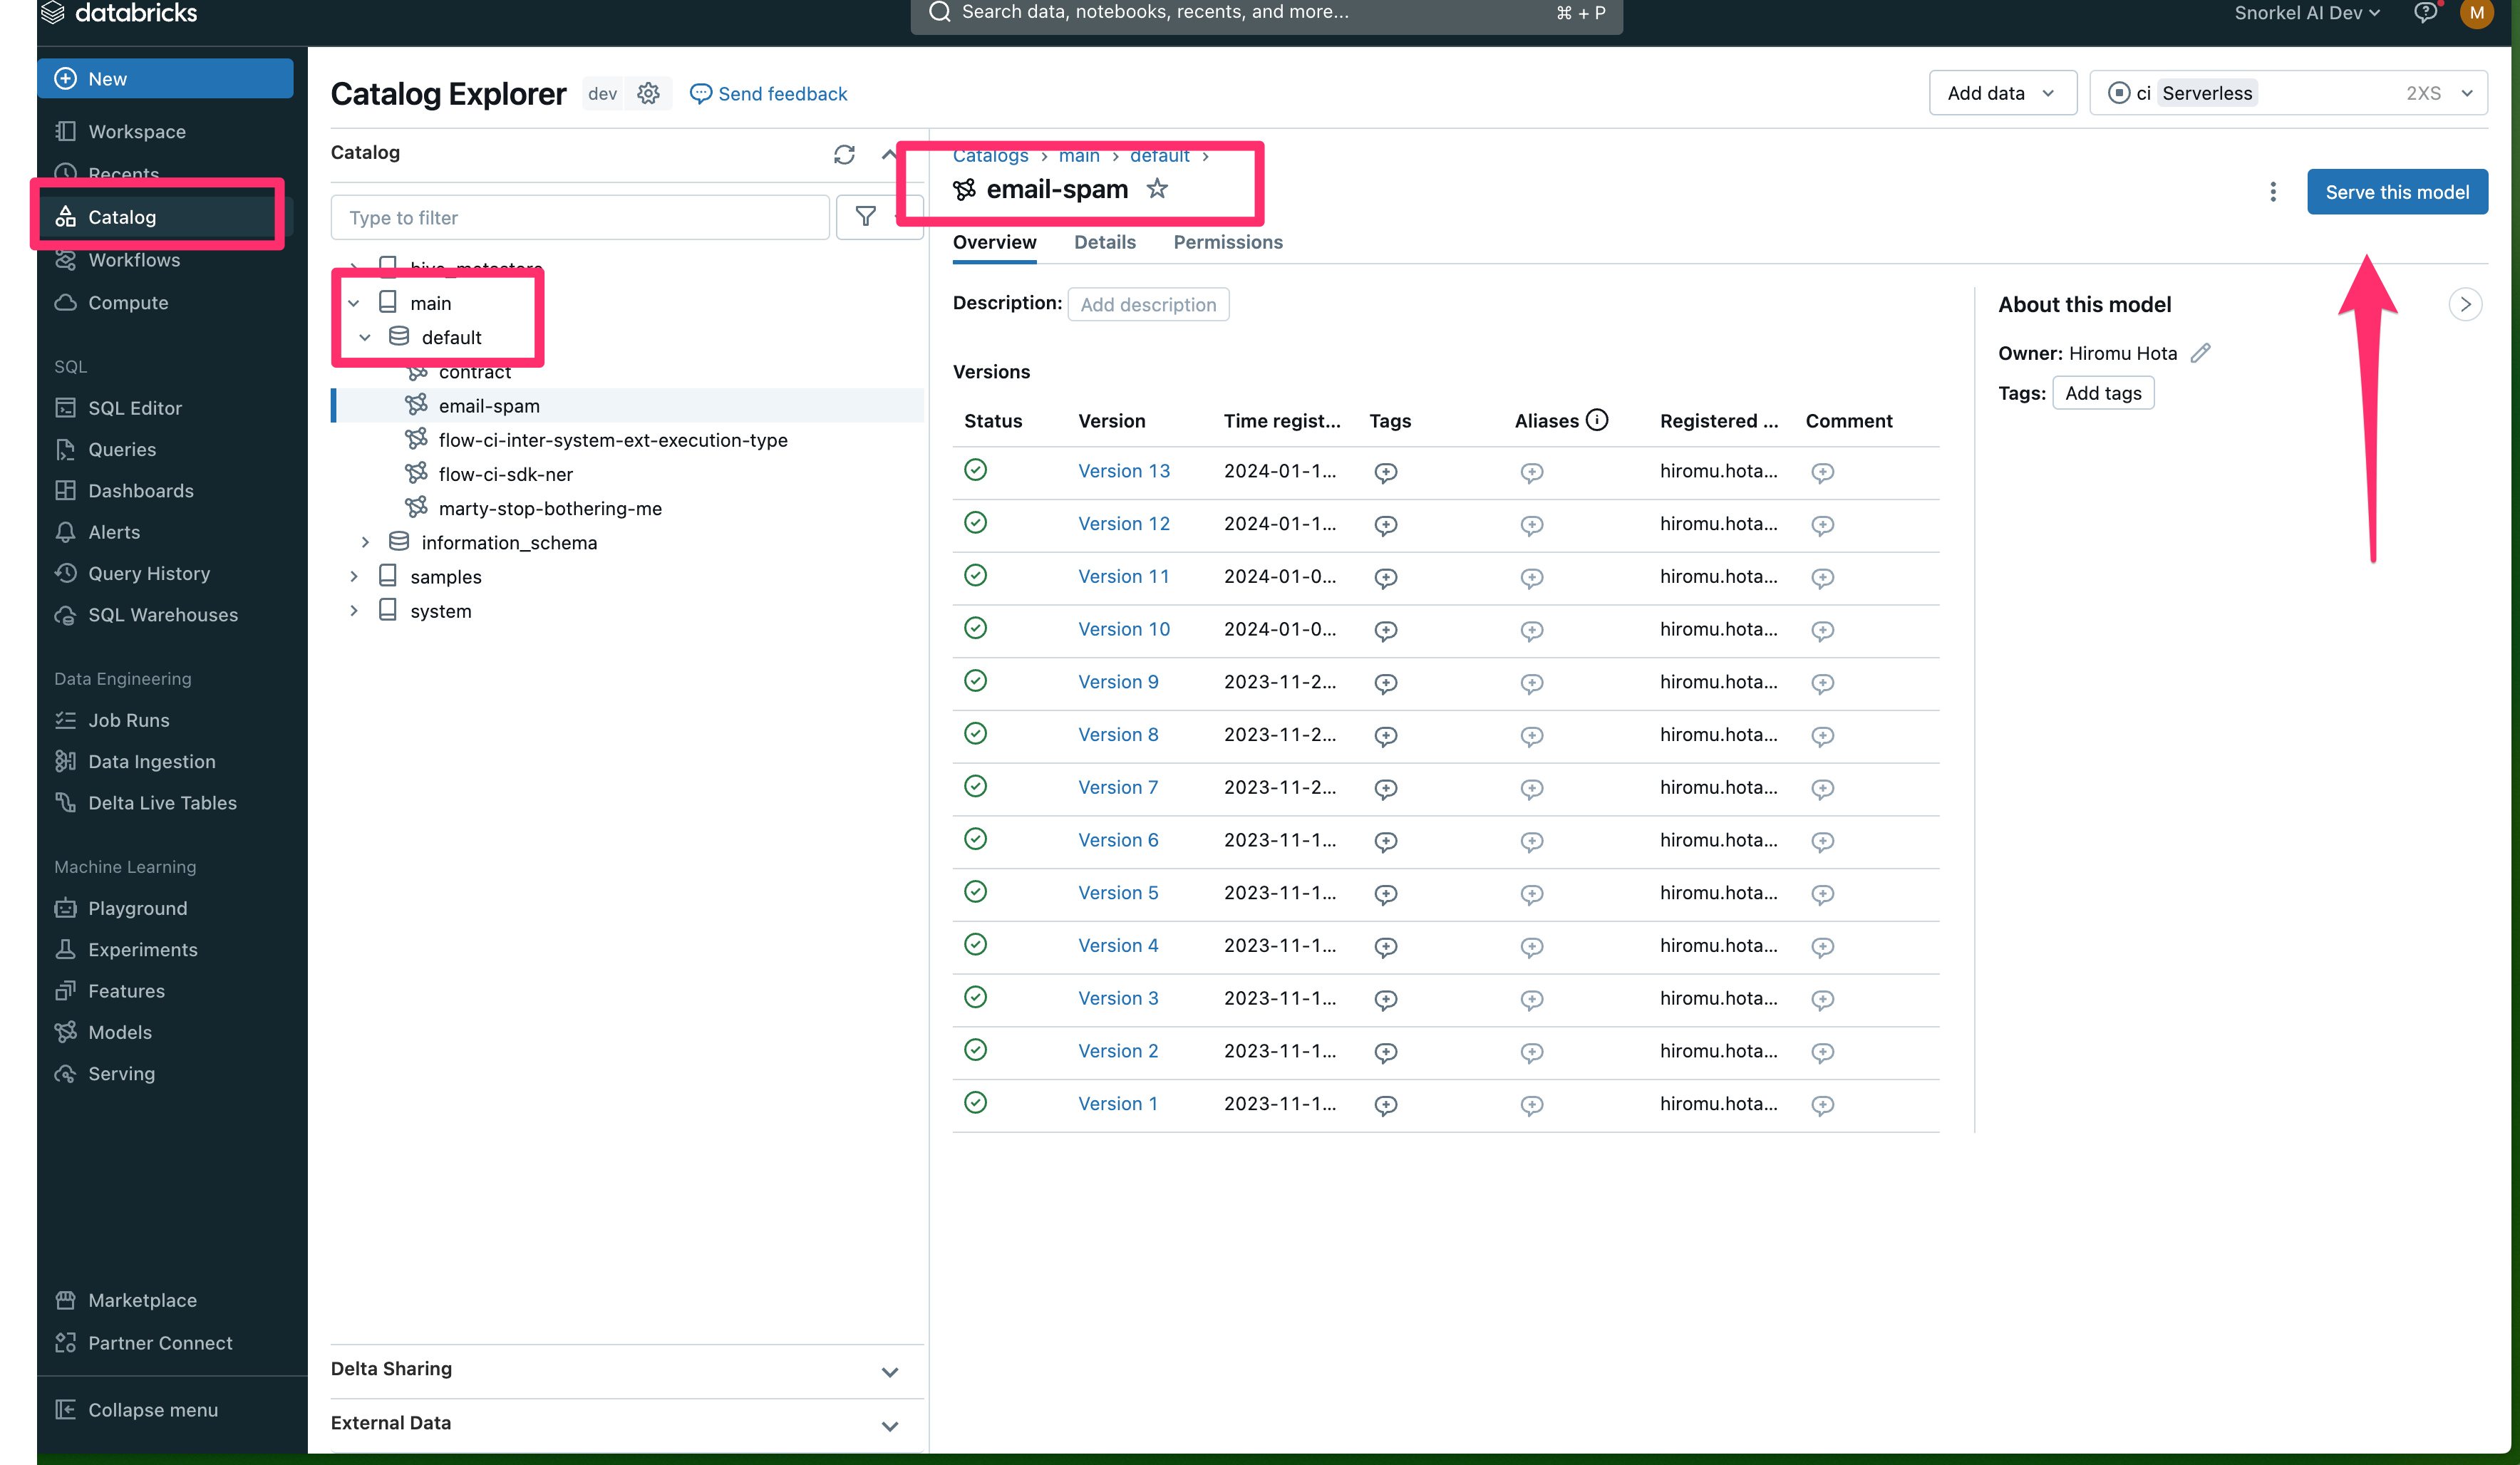Add a tag to Version 9 row

coord(1386,683)
